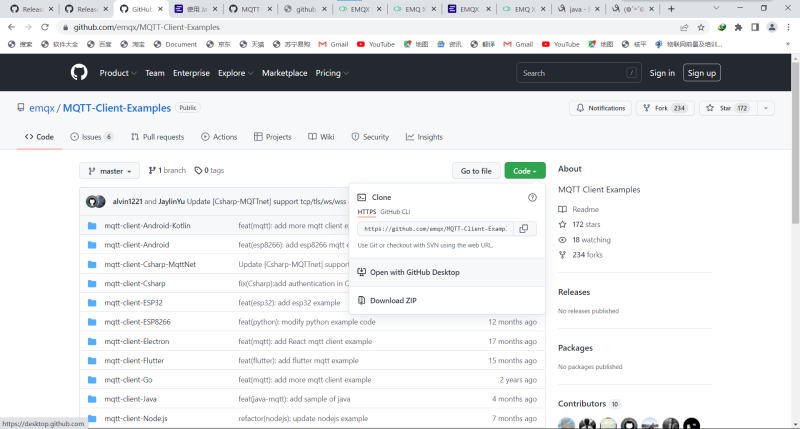
Task: Expand the star list dropdown arrow
Action: (x=765, y=108)
